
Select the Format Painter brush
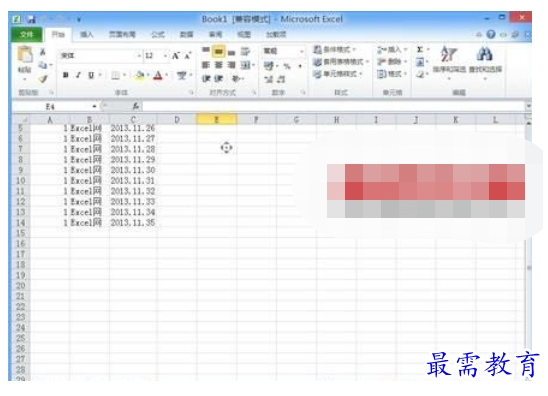(43, 79)
